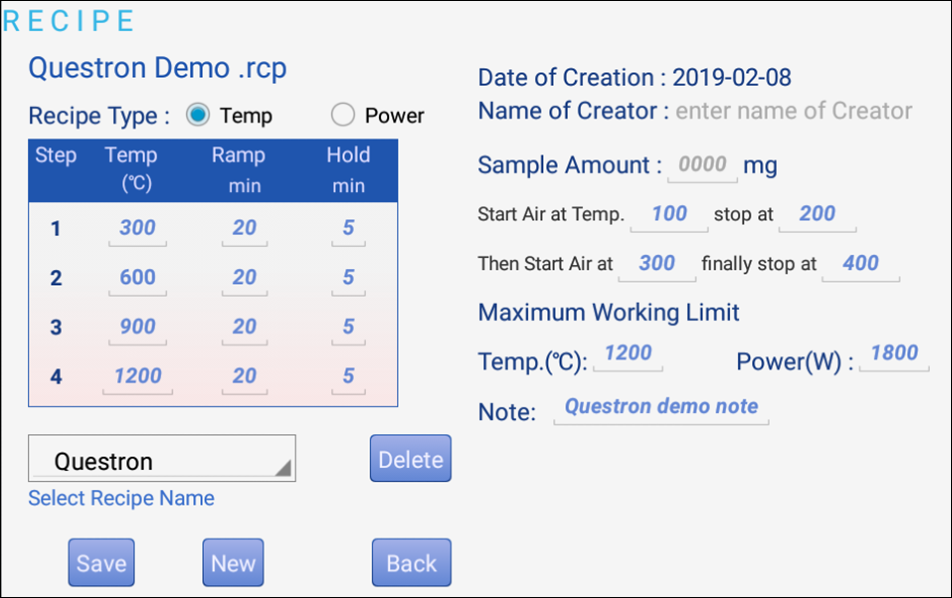Click the Name of Creator input field
The height and width of the screenshot is (598, 952).
(793, 111)
